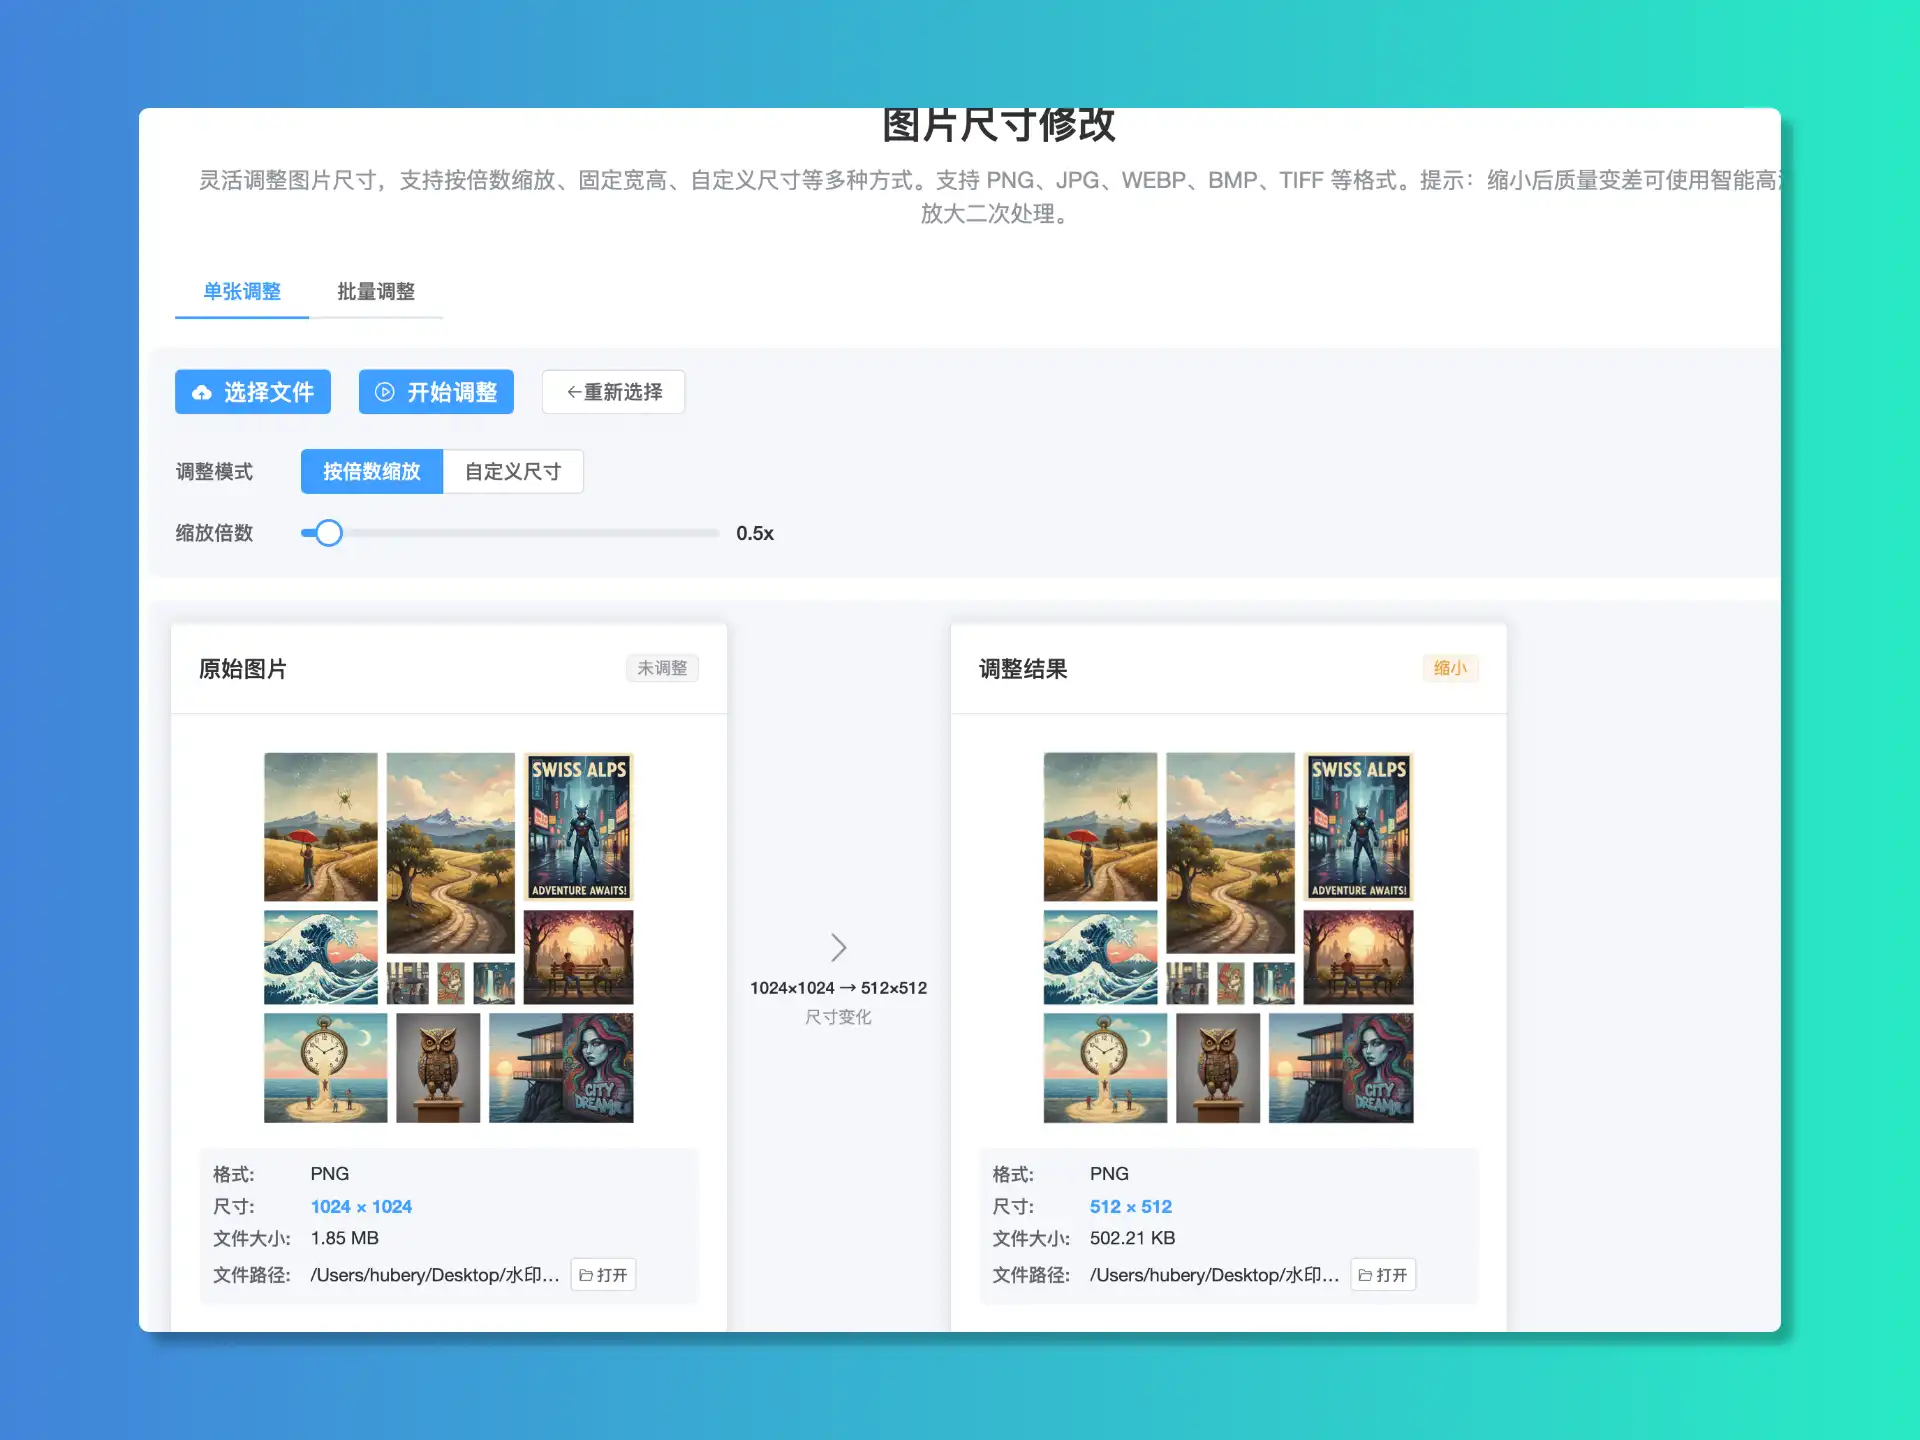Select 按倍数缩放 adjustment mode
Image resolution: width=1920 pixels, height=1440 pixels.
[x=371, y=471]
